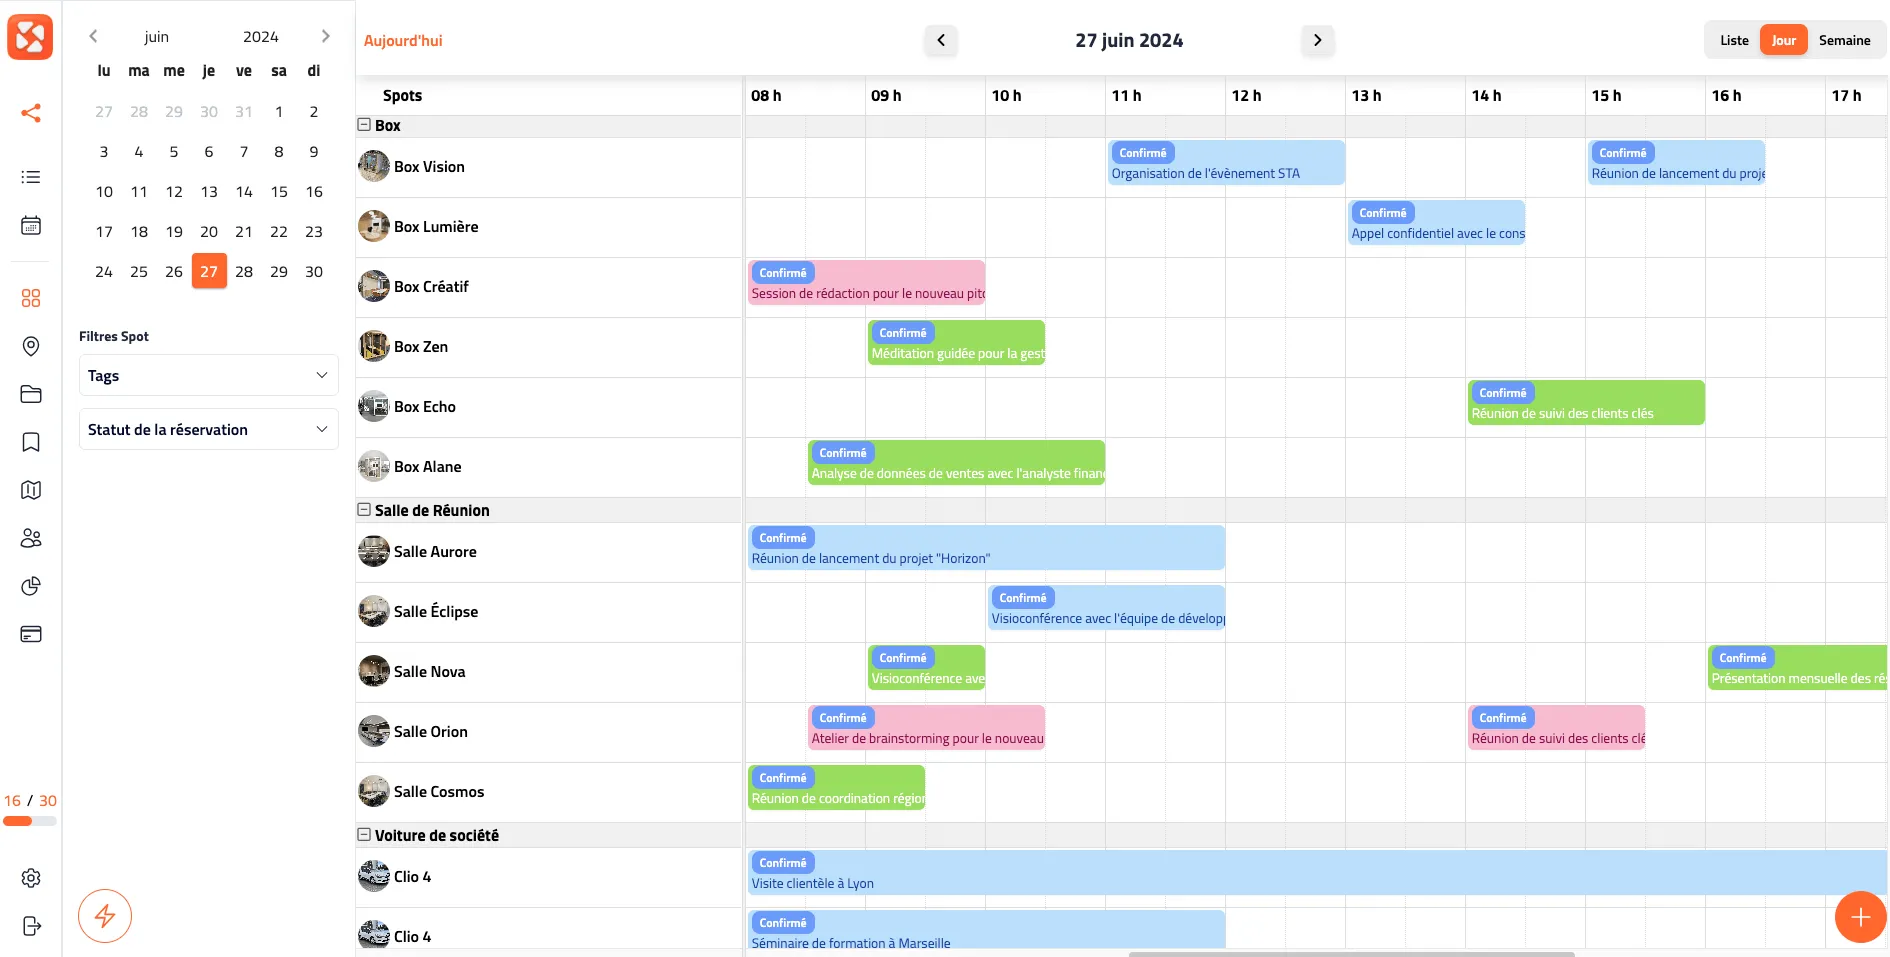The image size is (1890, 957).
Task: Select the calendar icon in the sidebar
Action: tap(31, 225)
